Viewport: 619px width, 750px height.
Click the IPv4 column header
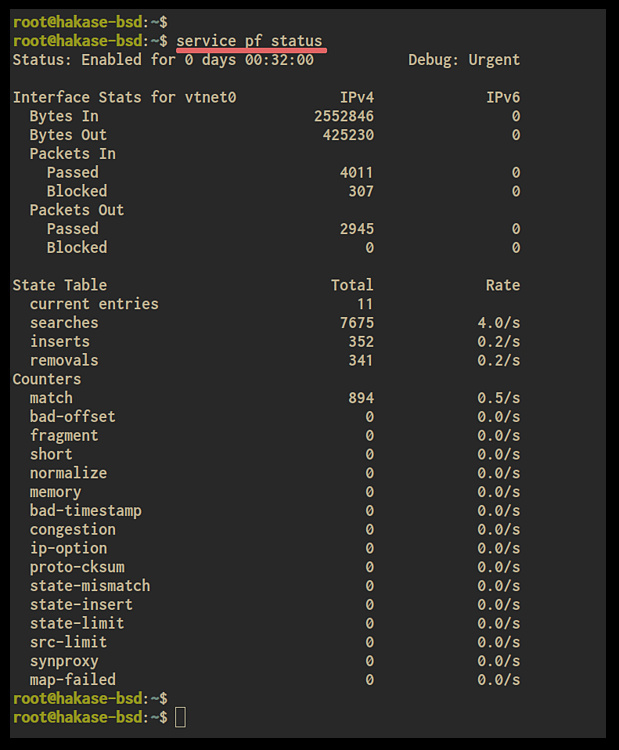(357, 98)
